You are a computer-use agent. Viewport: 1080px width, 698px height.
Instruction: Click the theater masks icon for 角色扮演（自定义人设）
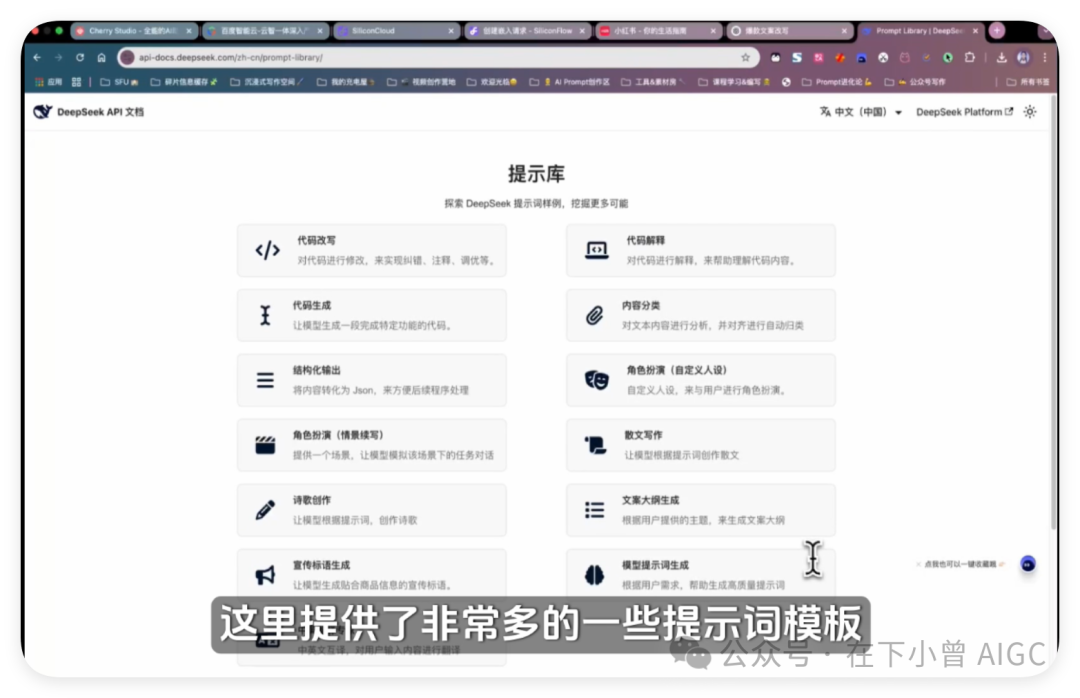[596, 380]
